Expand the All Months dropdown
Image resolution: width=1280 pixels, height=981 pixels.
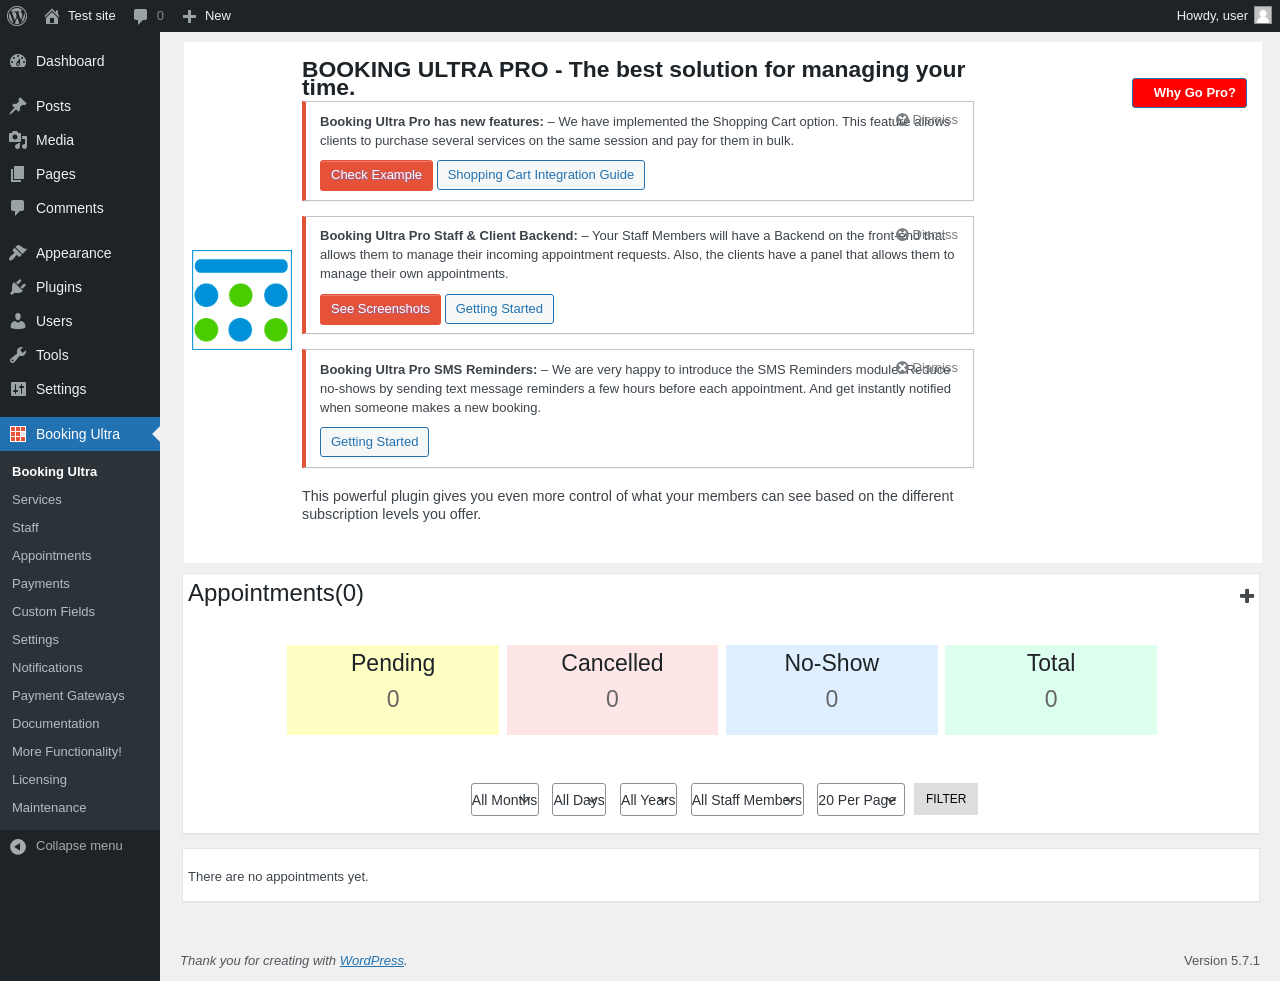(505, 800)
